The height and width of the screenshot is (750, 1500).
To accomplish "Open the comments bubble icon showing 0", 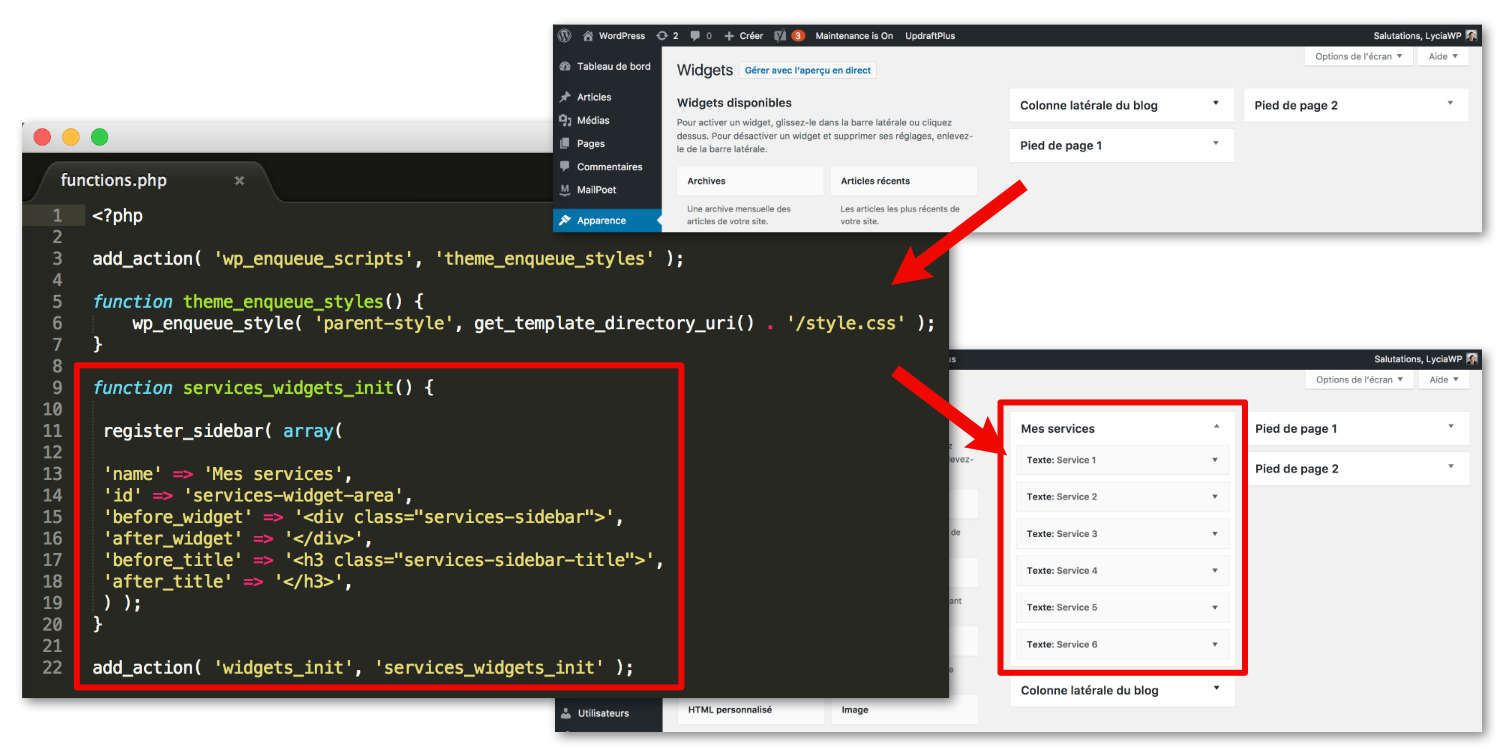I will [x=701, y=36].
